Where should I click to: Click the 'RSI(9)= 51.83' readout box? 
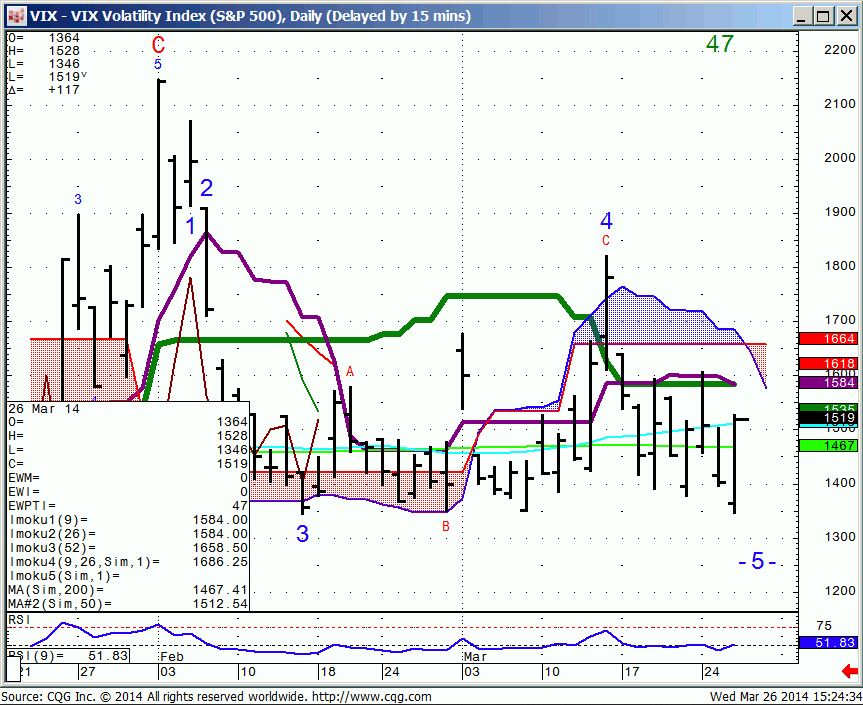pos(69,655)
